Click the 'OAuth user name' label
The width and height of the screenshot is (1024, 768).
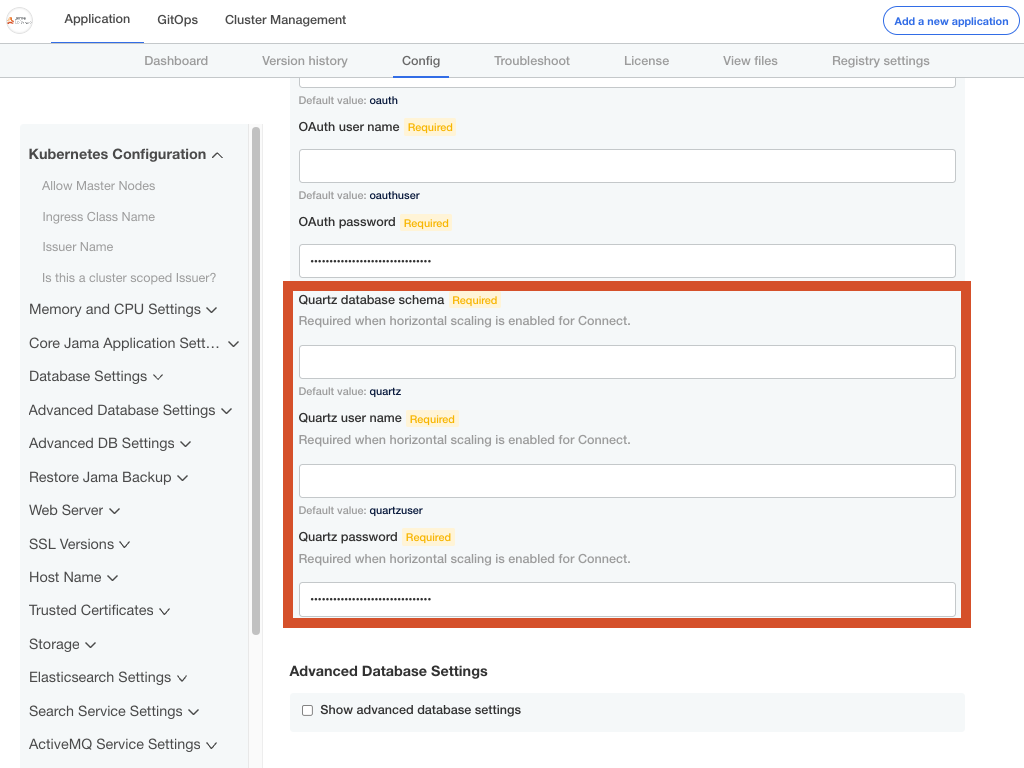pyautogui.click(x=349, y=127)
